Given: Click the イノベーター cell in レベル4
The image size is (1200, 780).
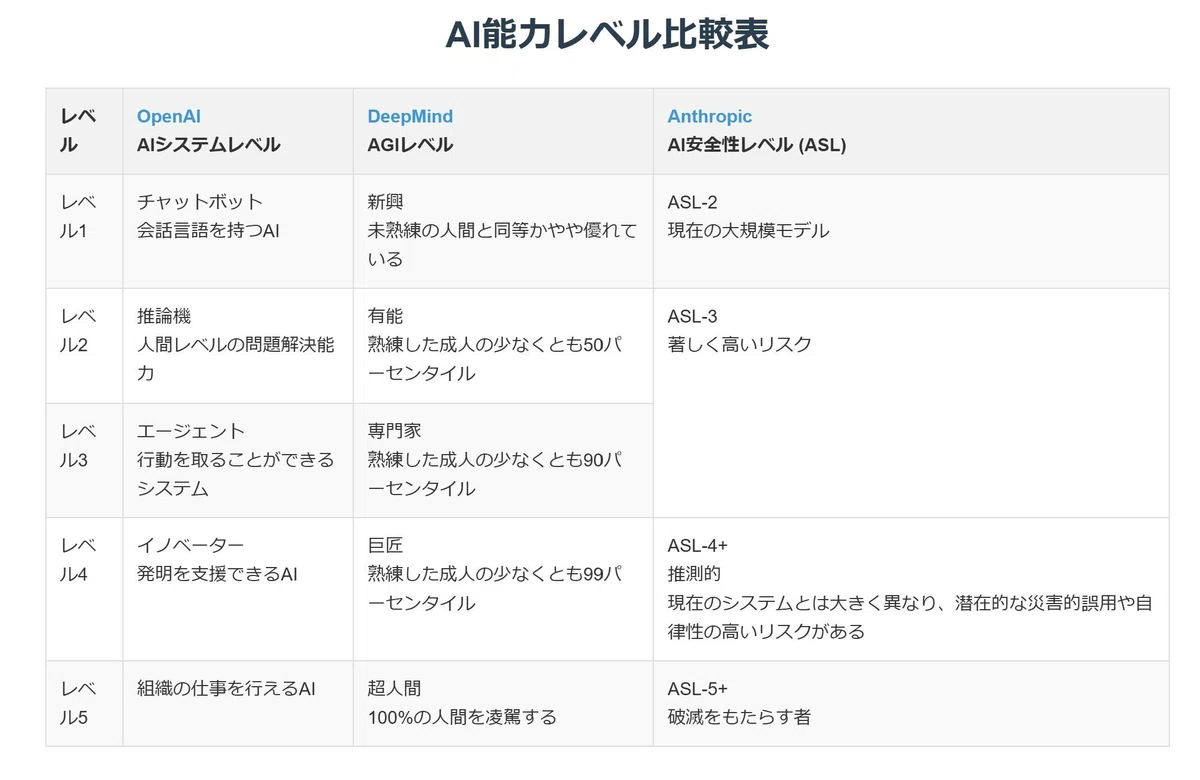Looking at the screenshot, I should pos(238,589).
